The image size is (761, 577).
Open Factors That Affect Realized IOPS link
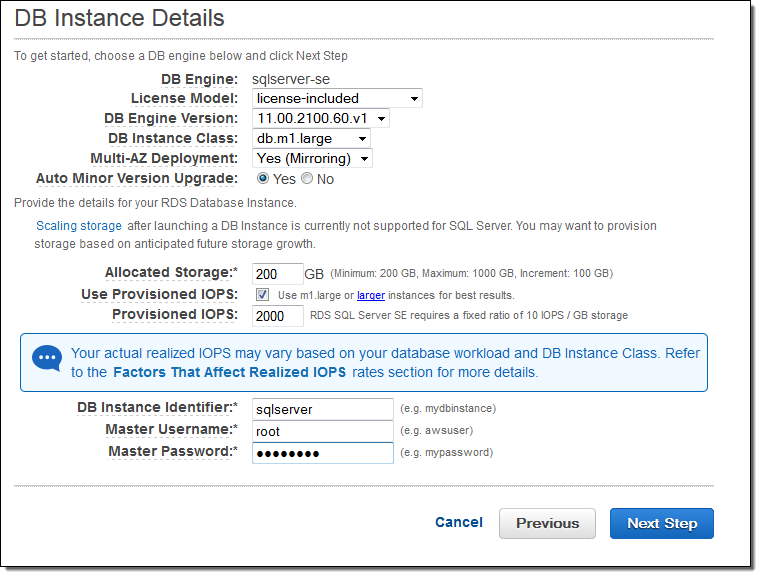click(229, 372)
